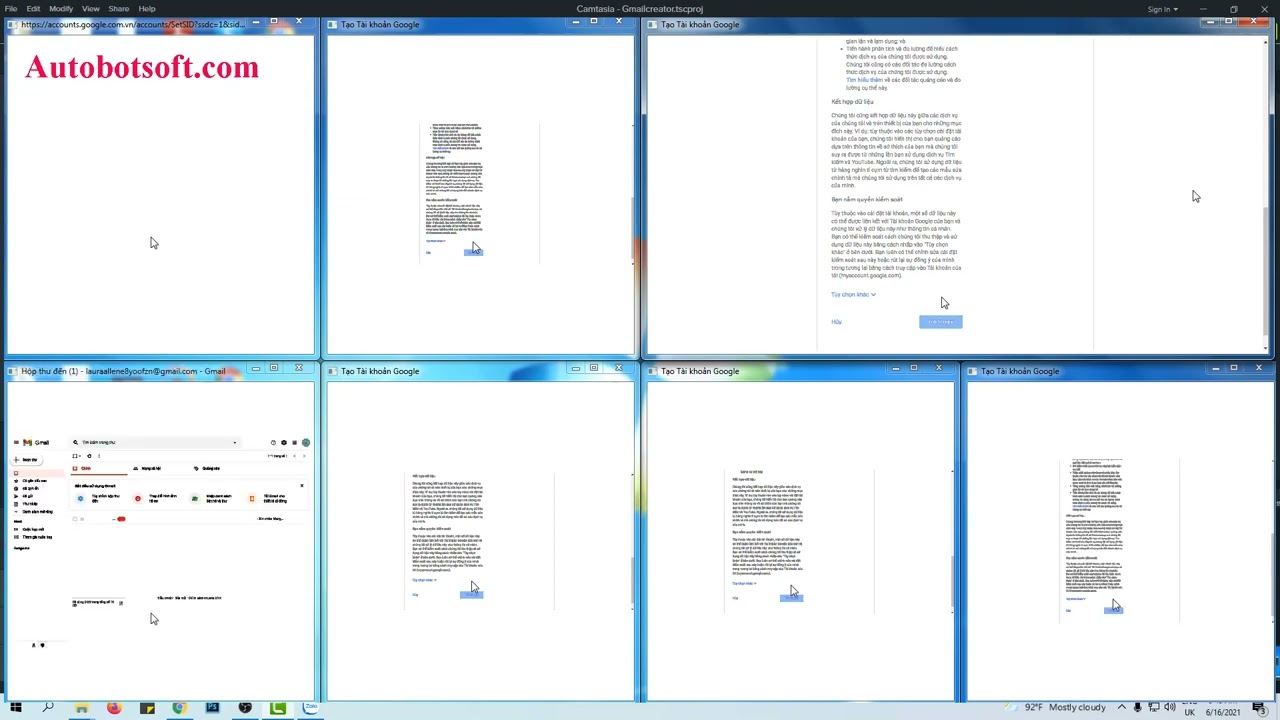This screenshot has height=720, width=1280.
Task: Click blue agree button in top-right window
Action: (940, 322)
